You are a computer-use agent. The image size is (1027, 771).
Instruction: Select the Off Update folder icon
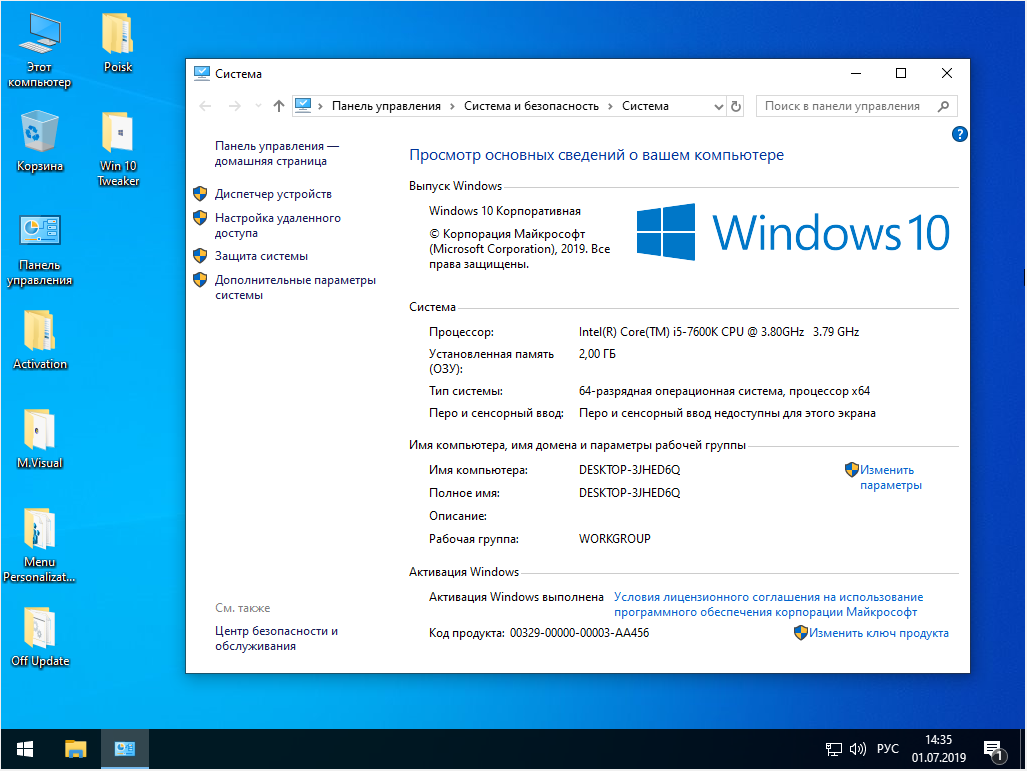(39, 637)
